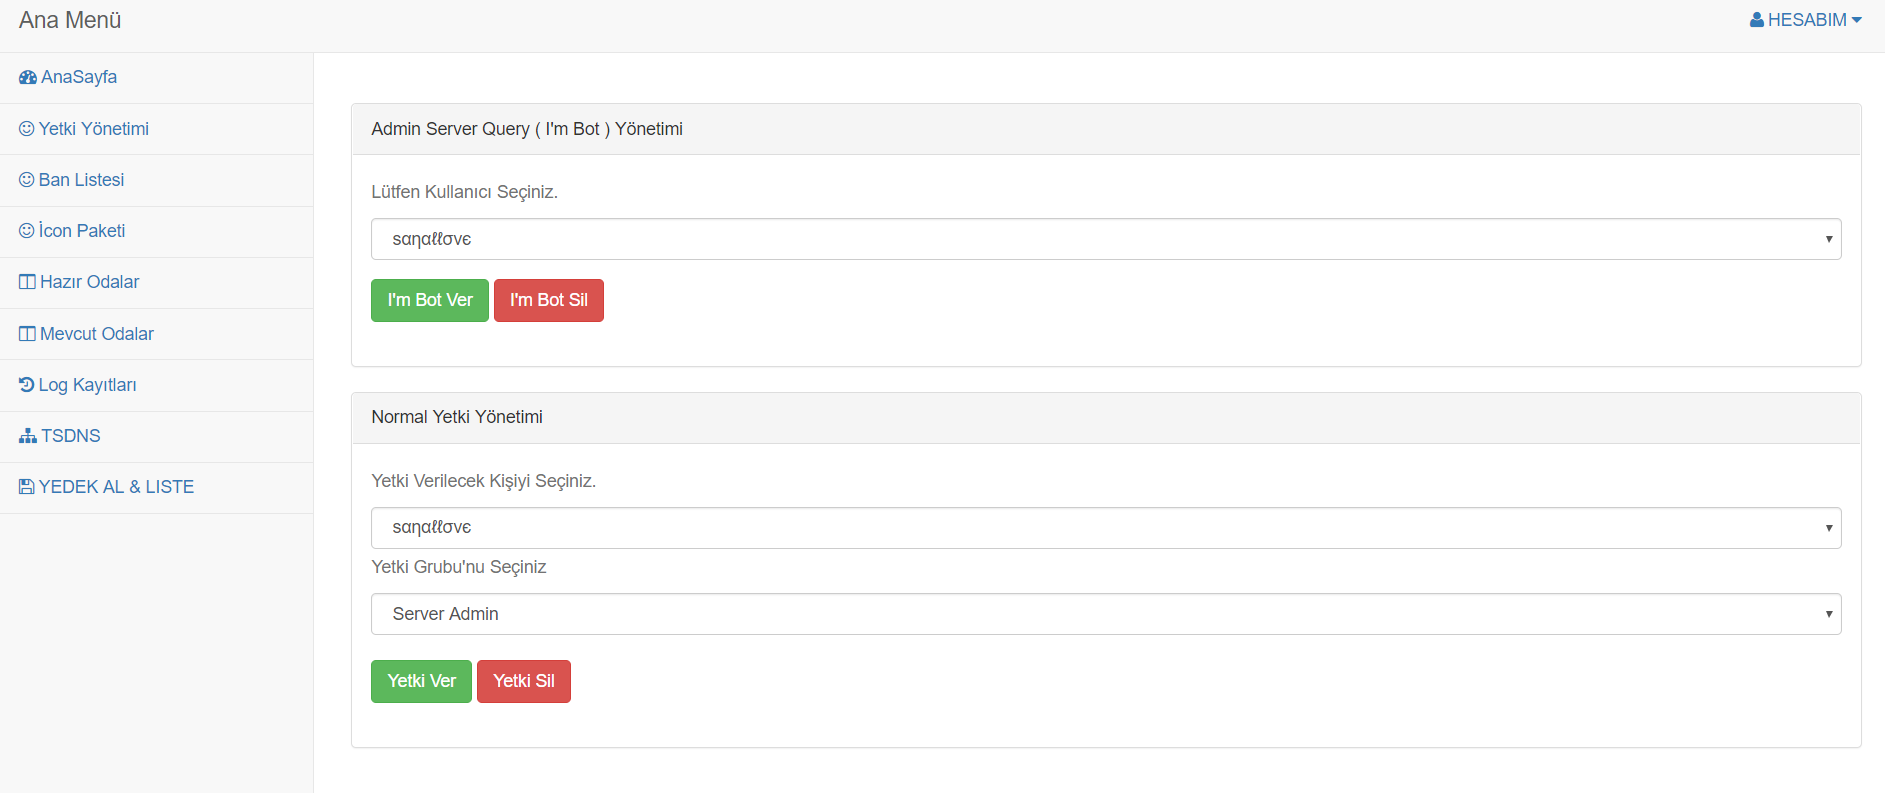Click the columns icon beside Mevcut Odalar
Image resolution: width=1885 pixels, height=793 pixels.
point(27,334)
